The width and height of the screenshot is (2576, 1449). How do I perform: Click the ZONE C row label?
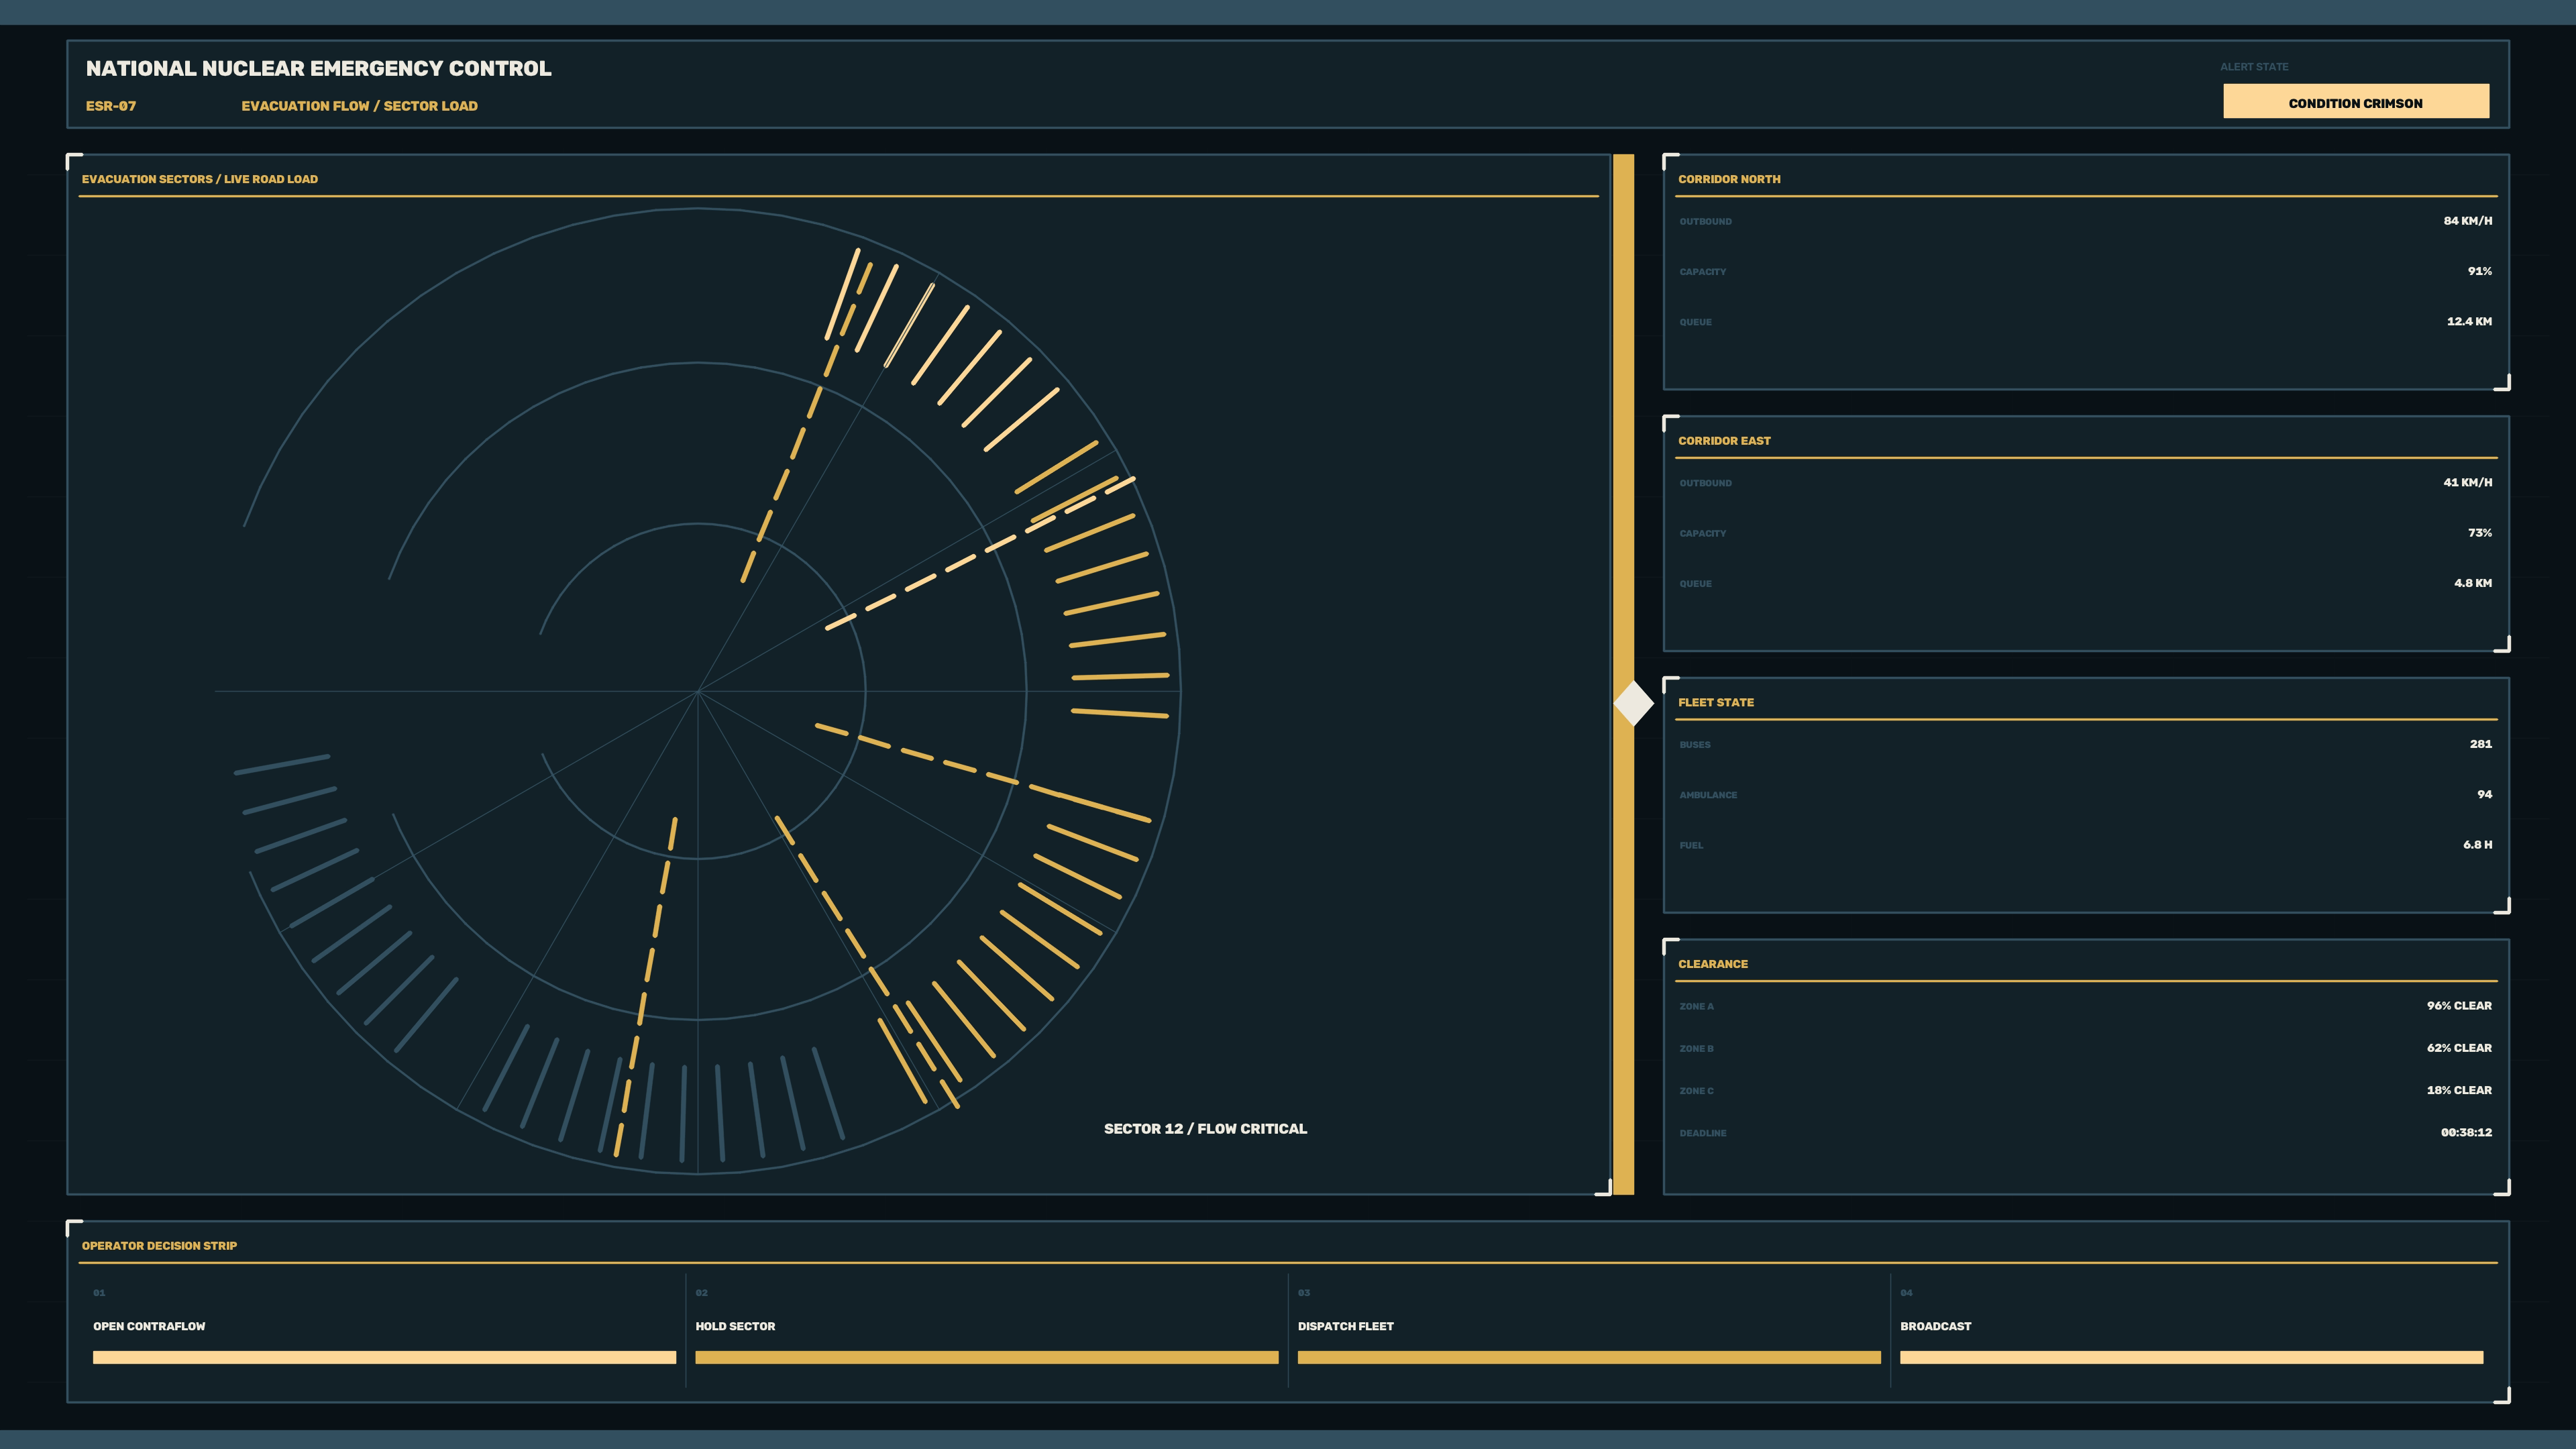(1696, 1091)
